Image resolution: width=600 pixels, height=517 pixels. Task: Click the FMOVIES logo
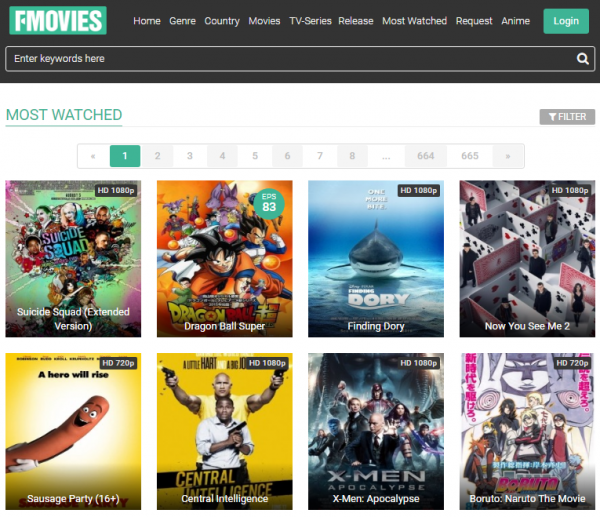(x=57, y=20)
